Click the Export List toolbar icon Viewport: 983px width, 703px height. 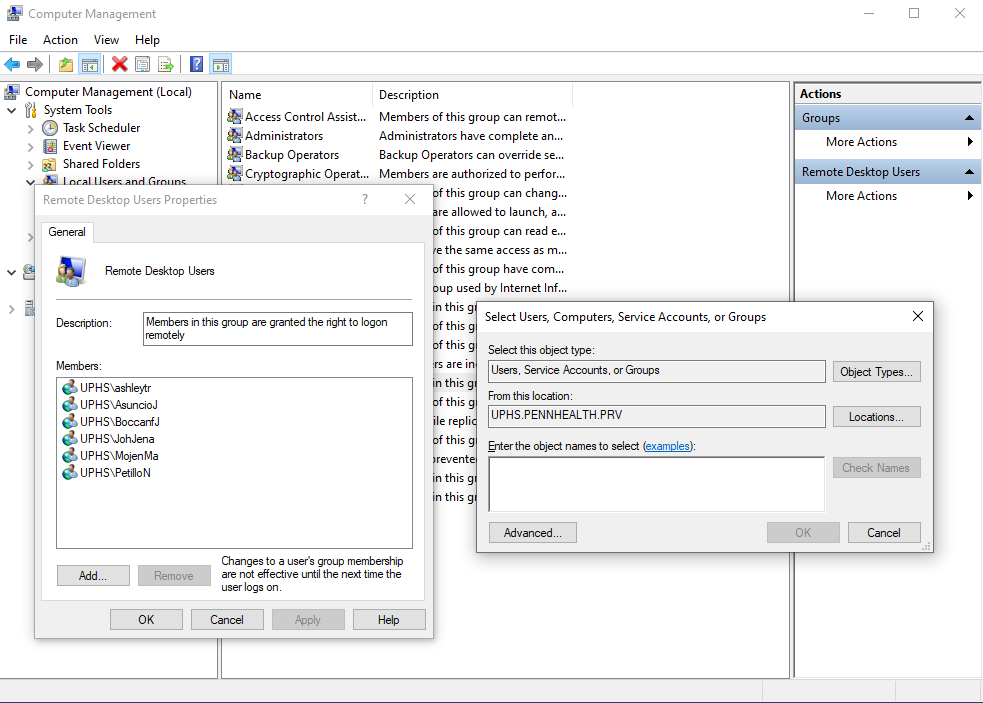(x=166, y=64)
